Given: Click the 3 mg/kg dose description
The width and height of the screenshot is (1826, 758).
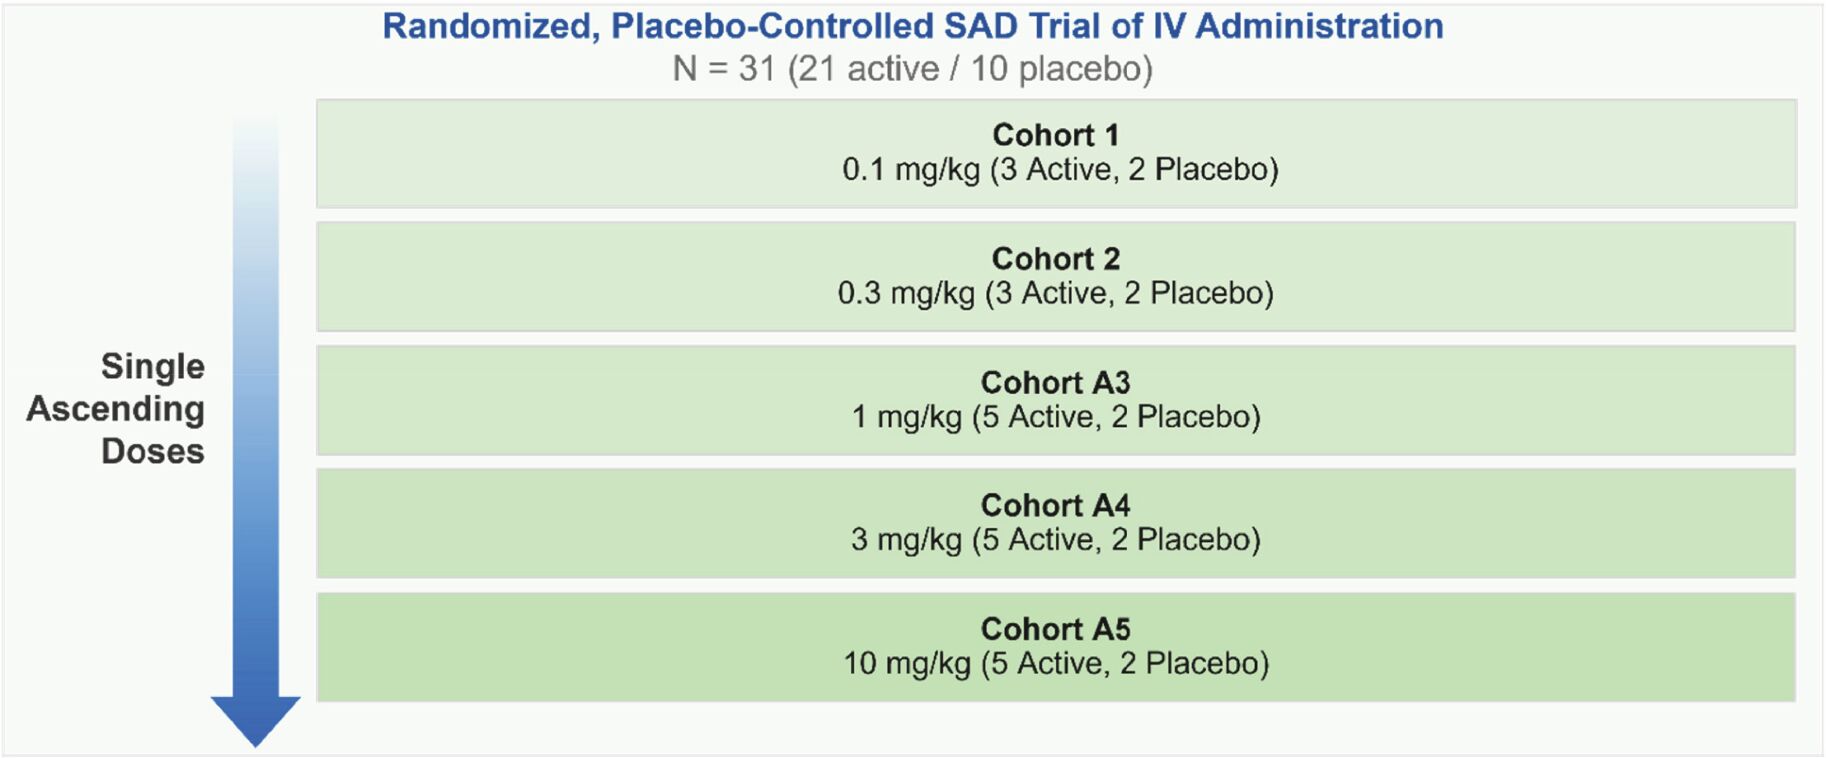Looking at the screenshot, I should (x=1055, y=540).
